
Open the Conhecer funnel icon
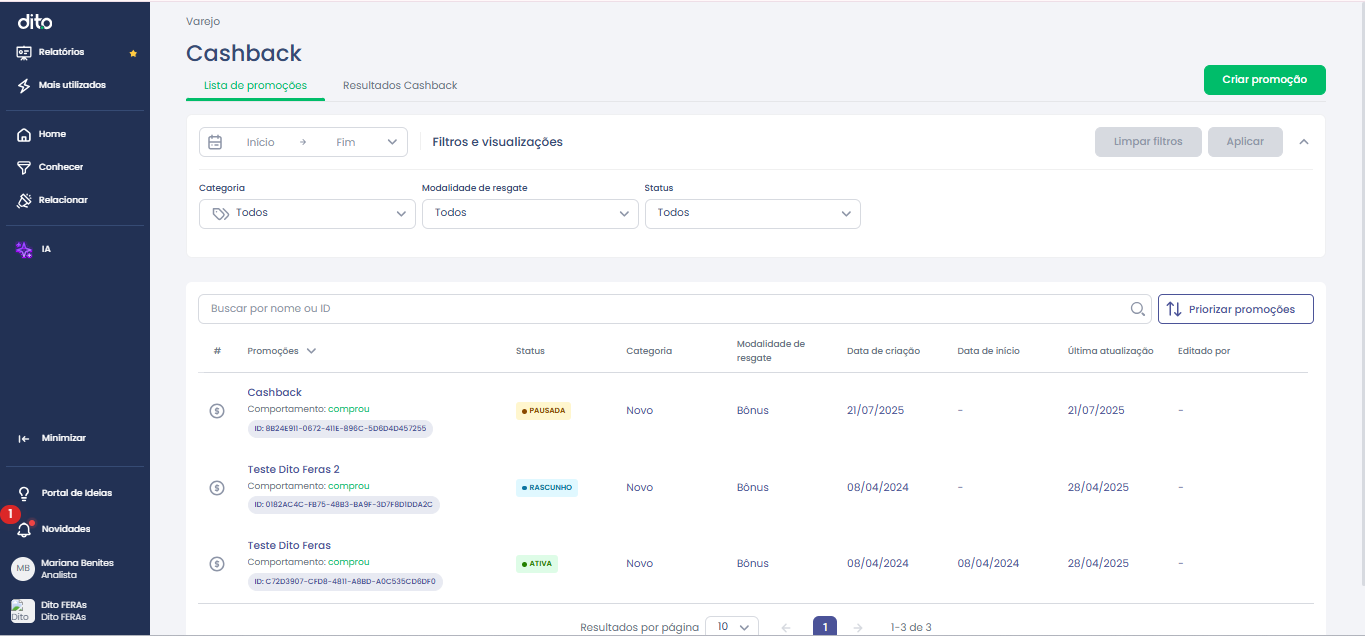(x=24, y=167)
